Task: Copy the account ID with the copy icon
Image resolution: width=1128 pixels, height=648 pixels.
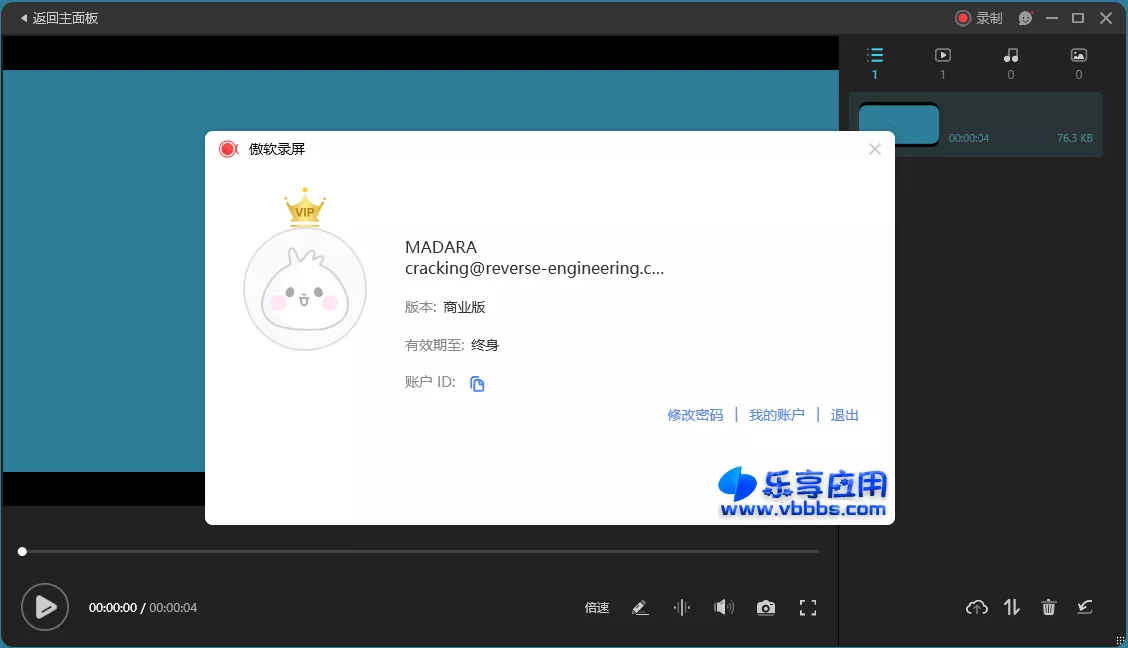Action: click(477, 383)
